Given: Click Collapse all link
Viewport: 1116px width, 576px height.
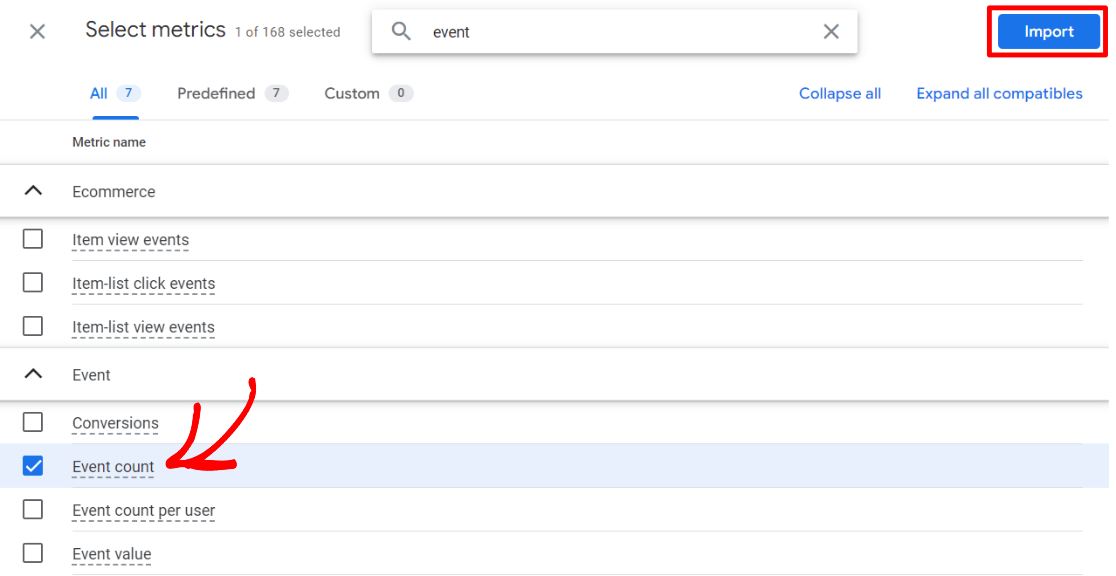Looking at the screenshot, I should pyautogui.click(x=839, y=94).
